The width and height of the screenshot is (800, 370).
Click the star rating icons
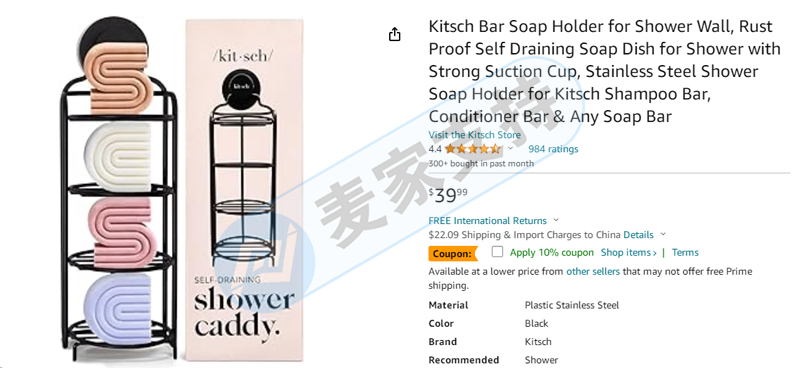472,149
